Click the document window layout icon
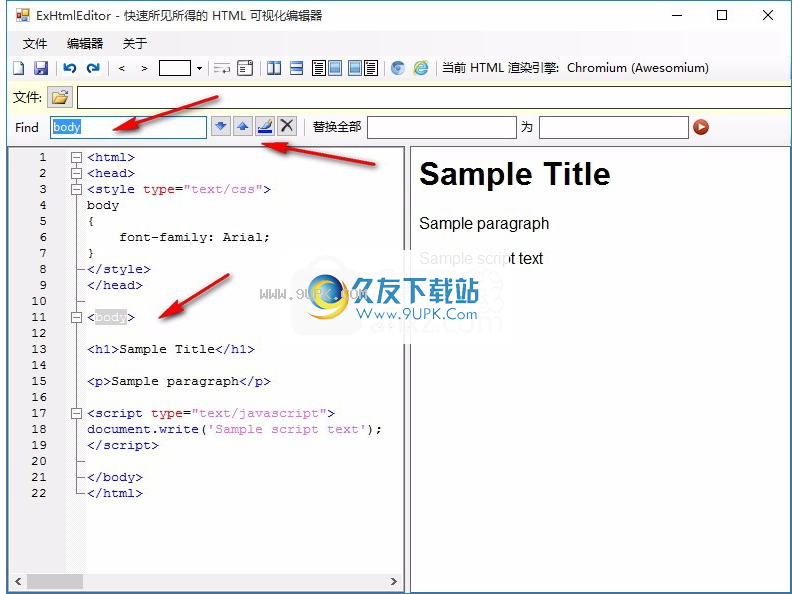 click(x=245, y=68)
